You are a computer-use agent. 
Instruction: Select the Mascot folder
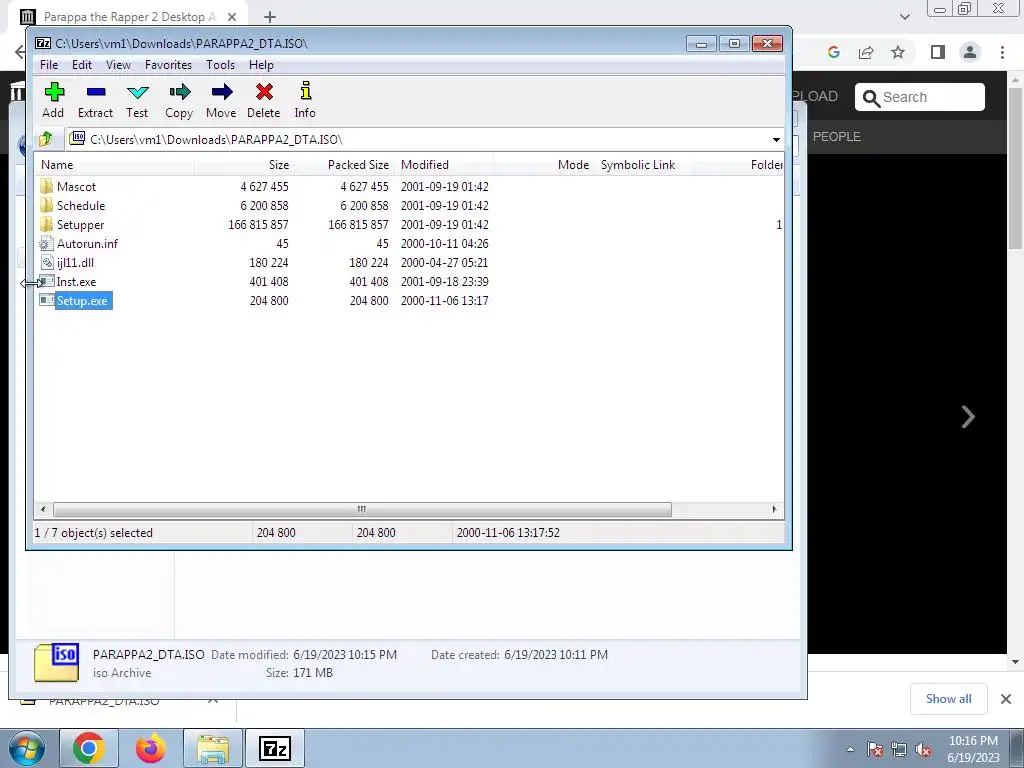(x=76, y=187)
